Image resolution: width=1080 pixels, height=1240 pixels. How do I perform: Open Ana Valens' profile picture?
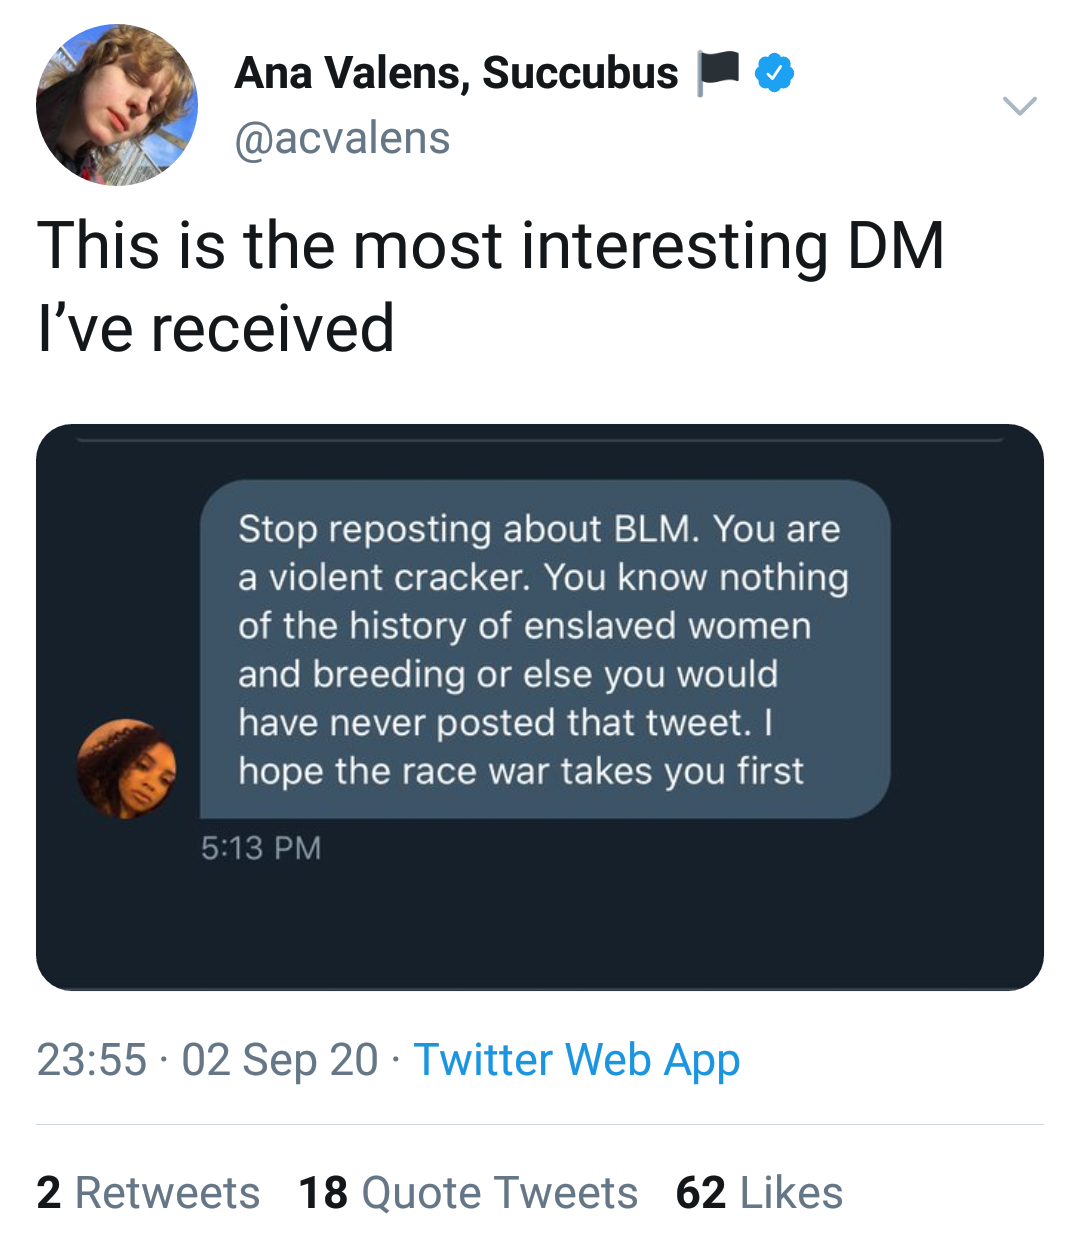(117, 105)
